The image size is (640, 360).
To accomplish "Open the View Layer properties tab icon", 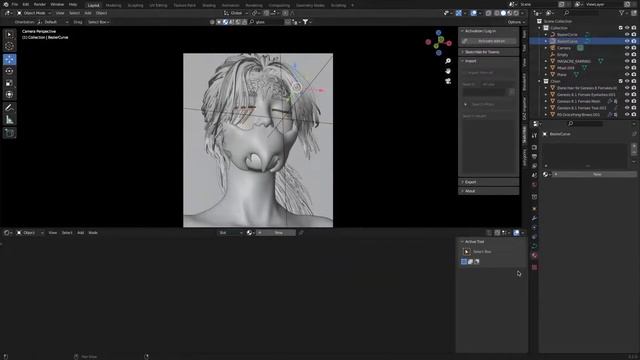I will point(534,166).
